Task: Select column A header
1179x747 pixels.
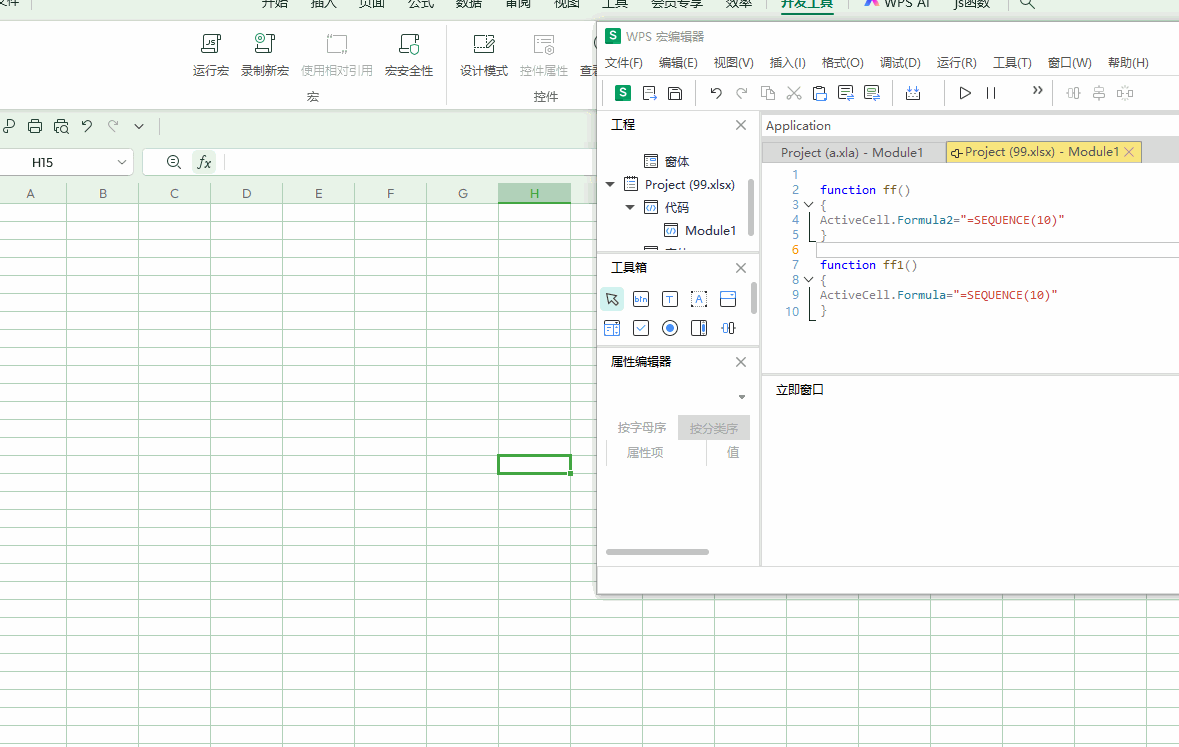Action: (31, 193)
